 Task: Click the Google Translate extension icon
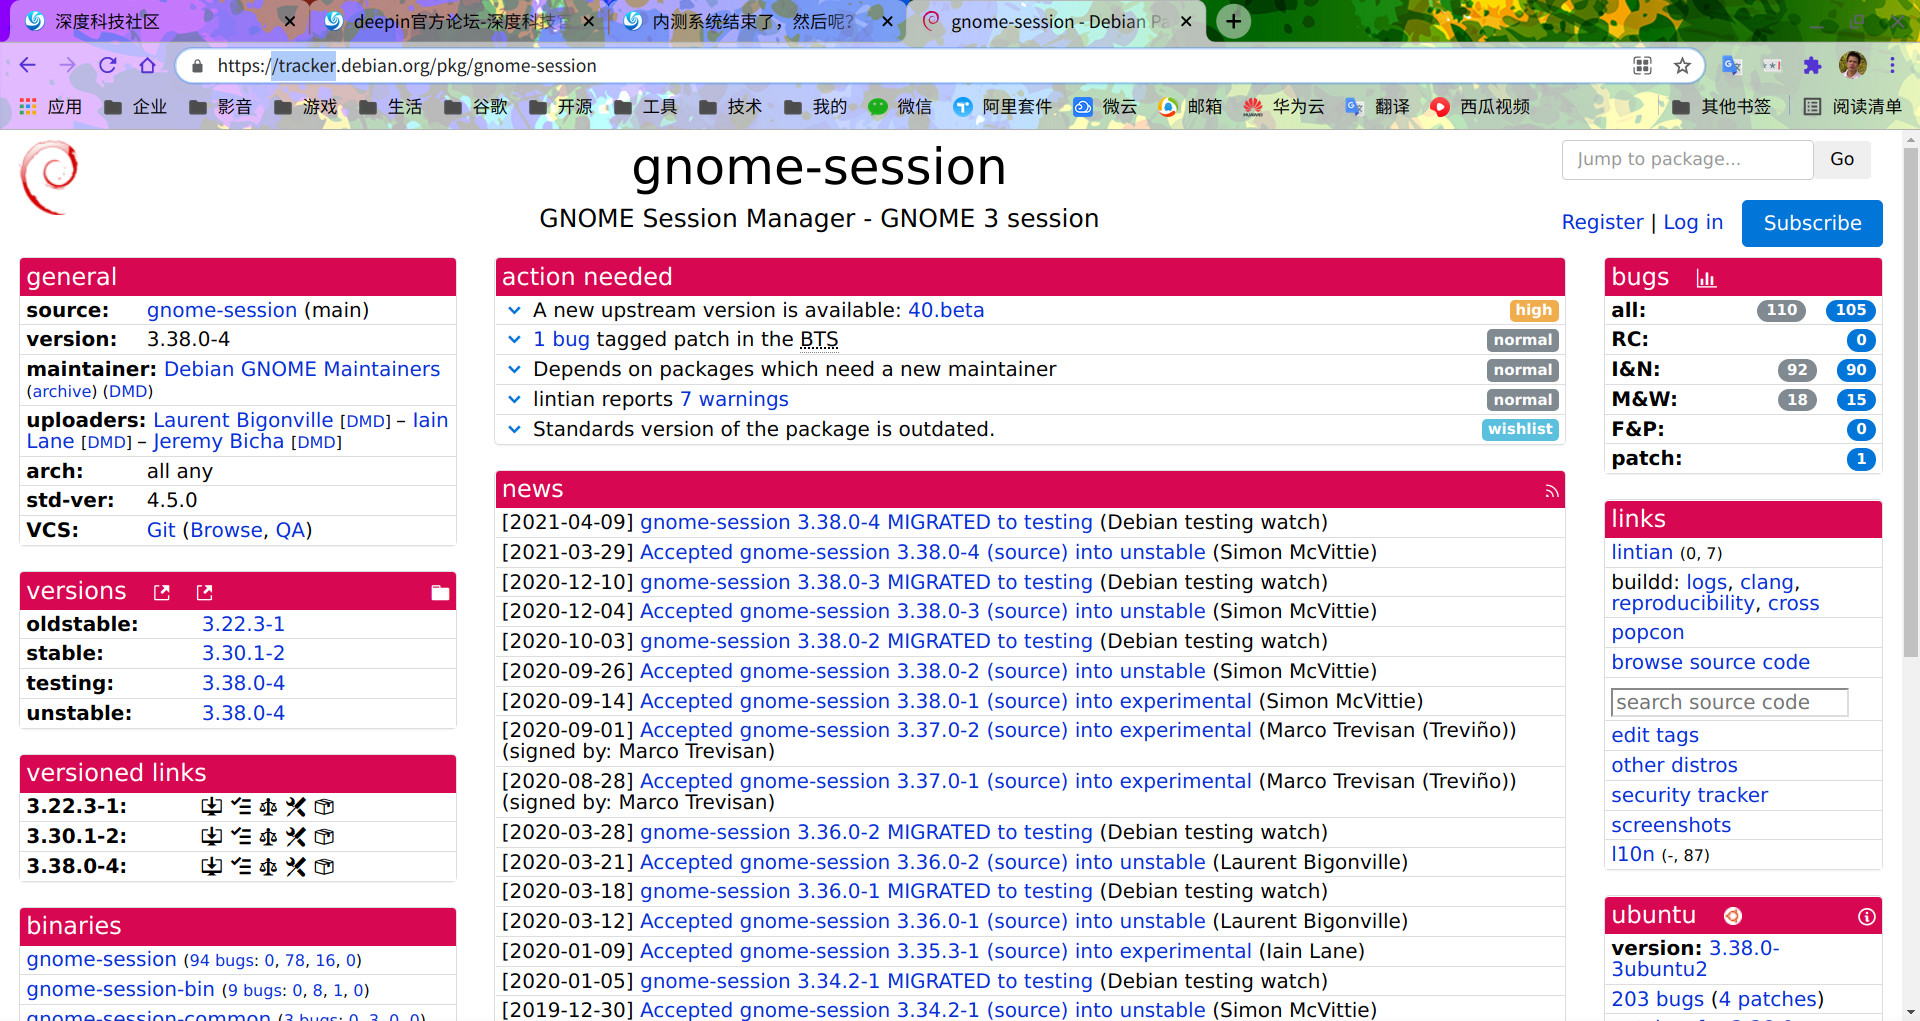click(1732, 65)
